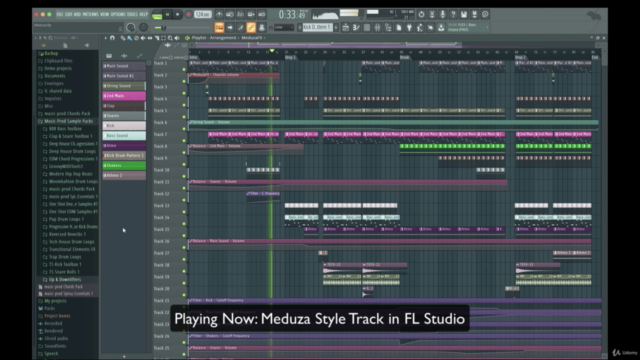
Task: Select the playlist paint brush tool
Action: coord(129,38)
